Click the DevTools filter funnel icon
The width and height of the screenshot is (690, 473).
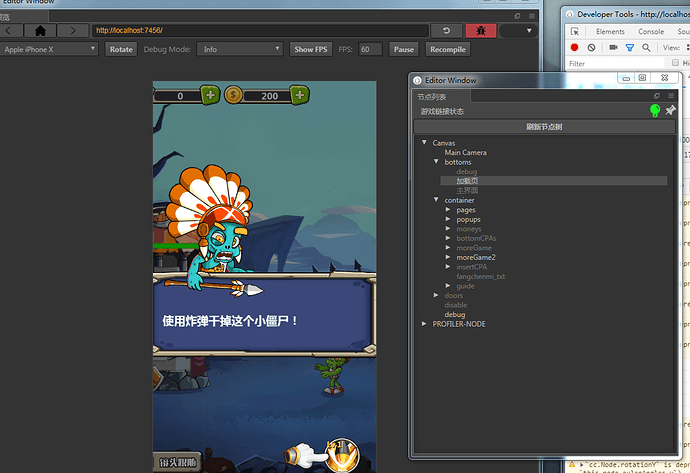tap(630, 48)
